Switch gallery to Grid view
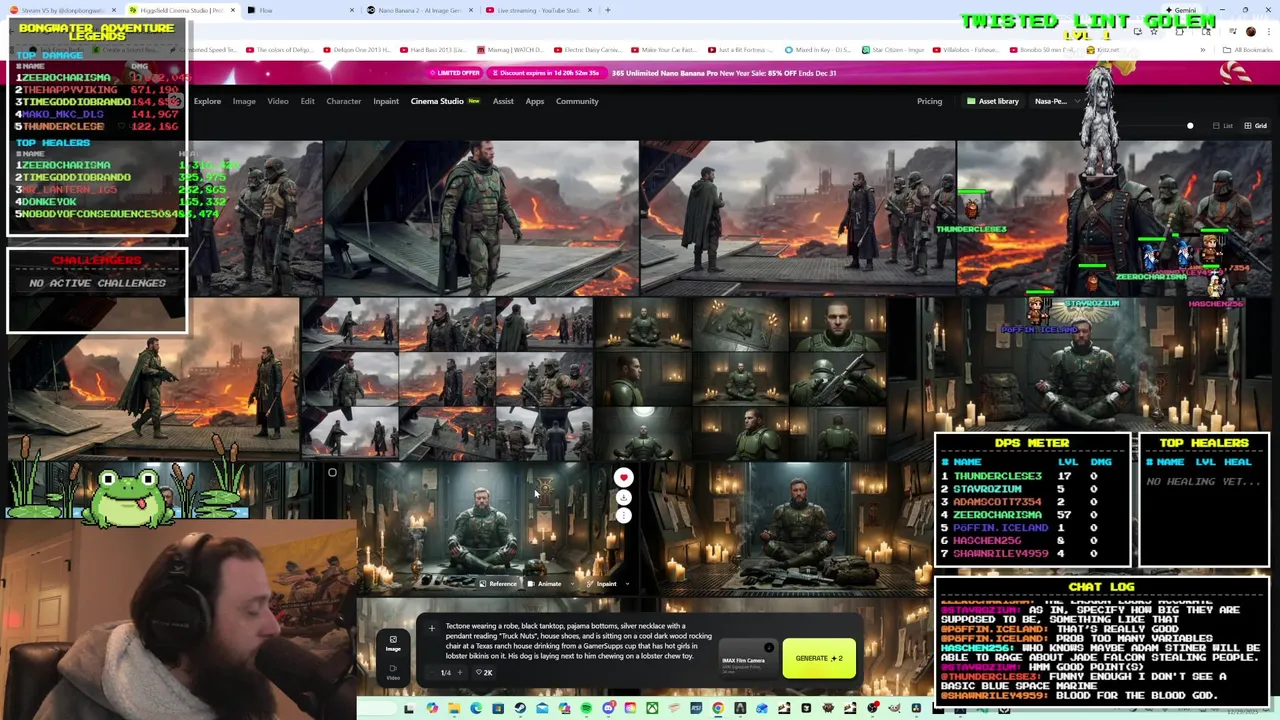The height and width of the screenshot is (720, 1280). tap(1255, 126)
